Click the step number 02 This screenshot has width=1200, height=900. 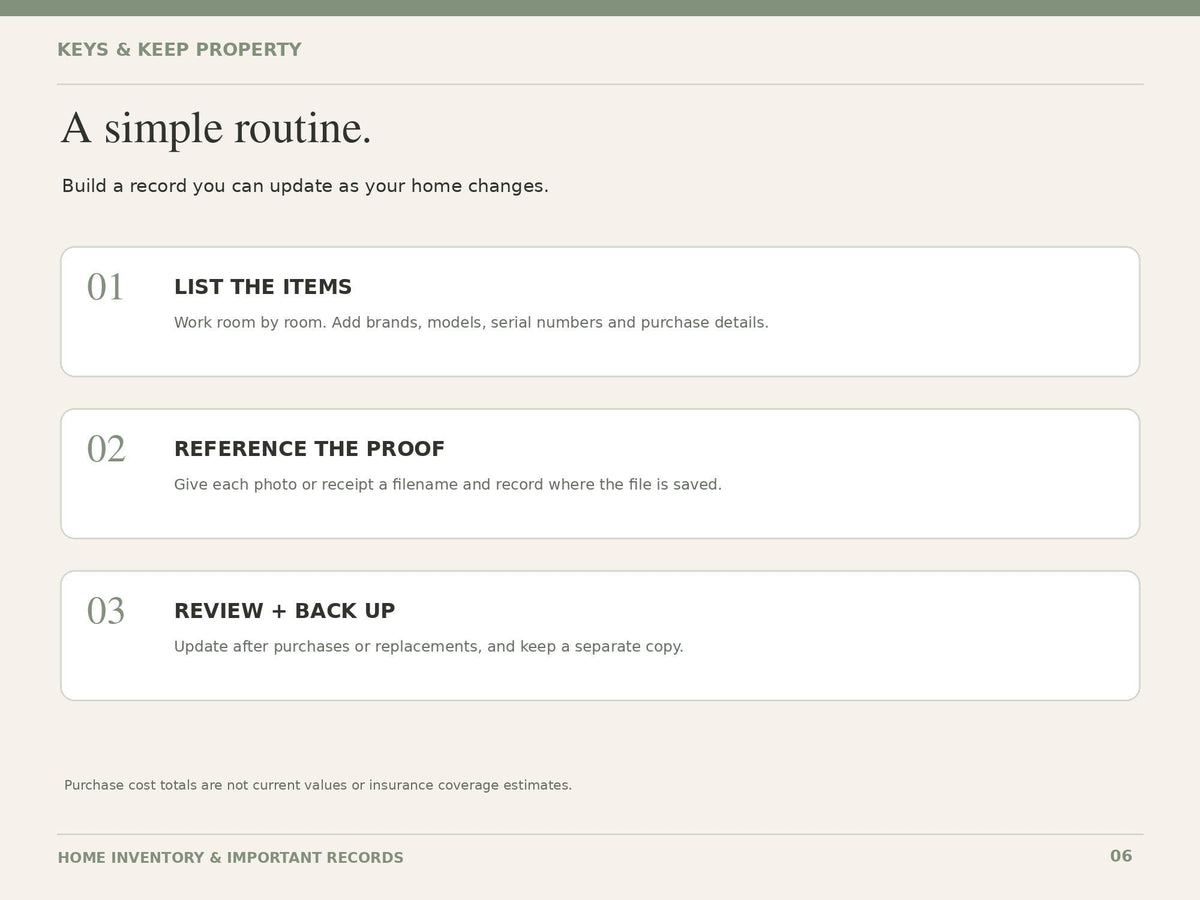[106, 450]
